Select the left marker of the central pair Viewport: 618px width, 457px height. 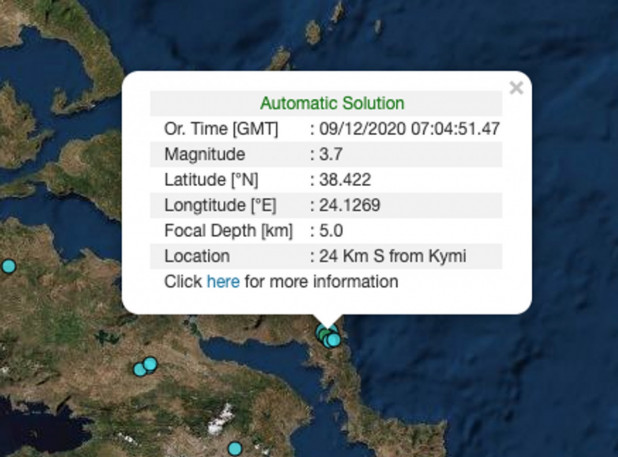point(140,369)
